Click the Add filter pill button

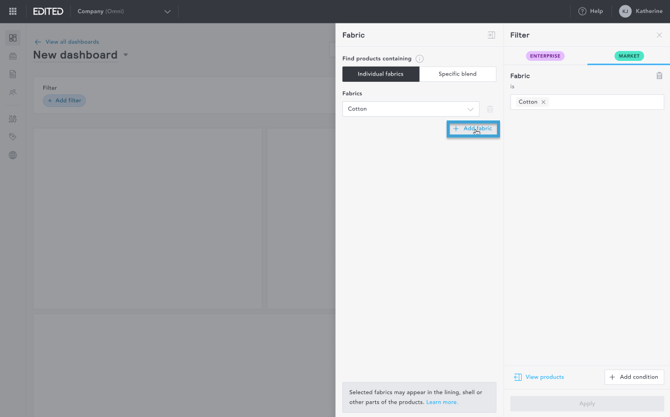click(64, 100)
